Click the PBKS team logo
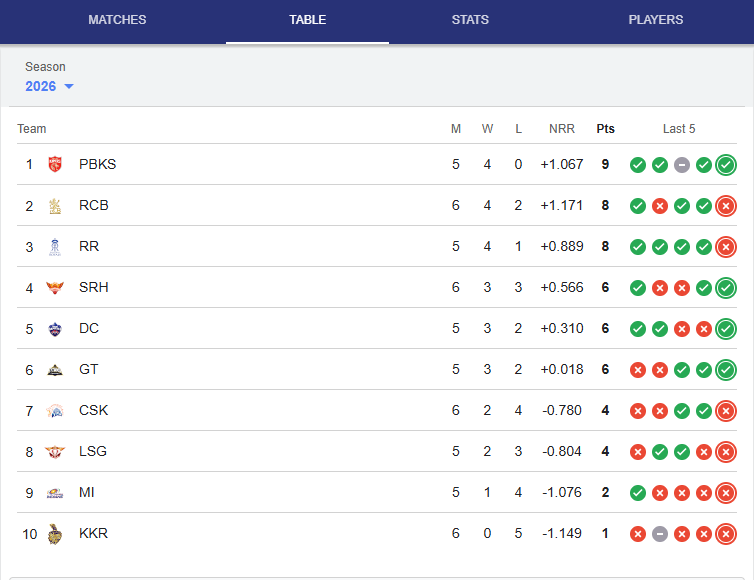Viewport: 754px width, 580px height. coord(55,164)
